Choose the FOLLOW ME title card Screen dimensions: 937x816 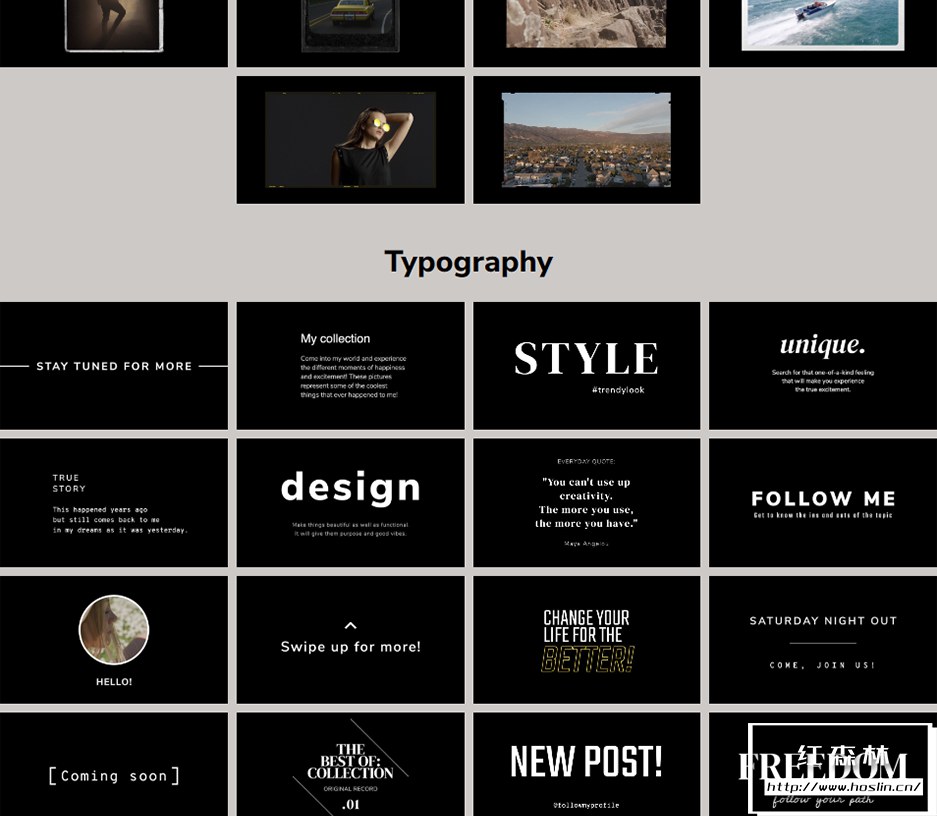click(x=823, y=502)
